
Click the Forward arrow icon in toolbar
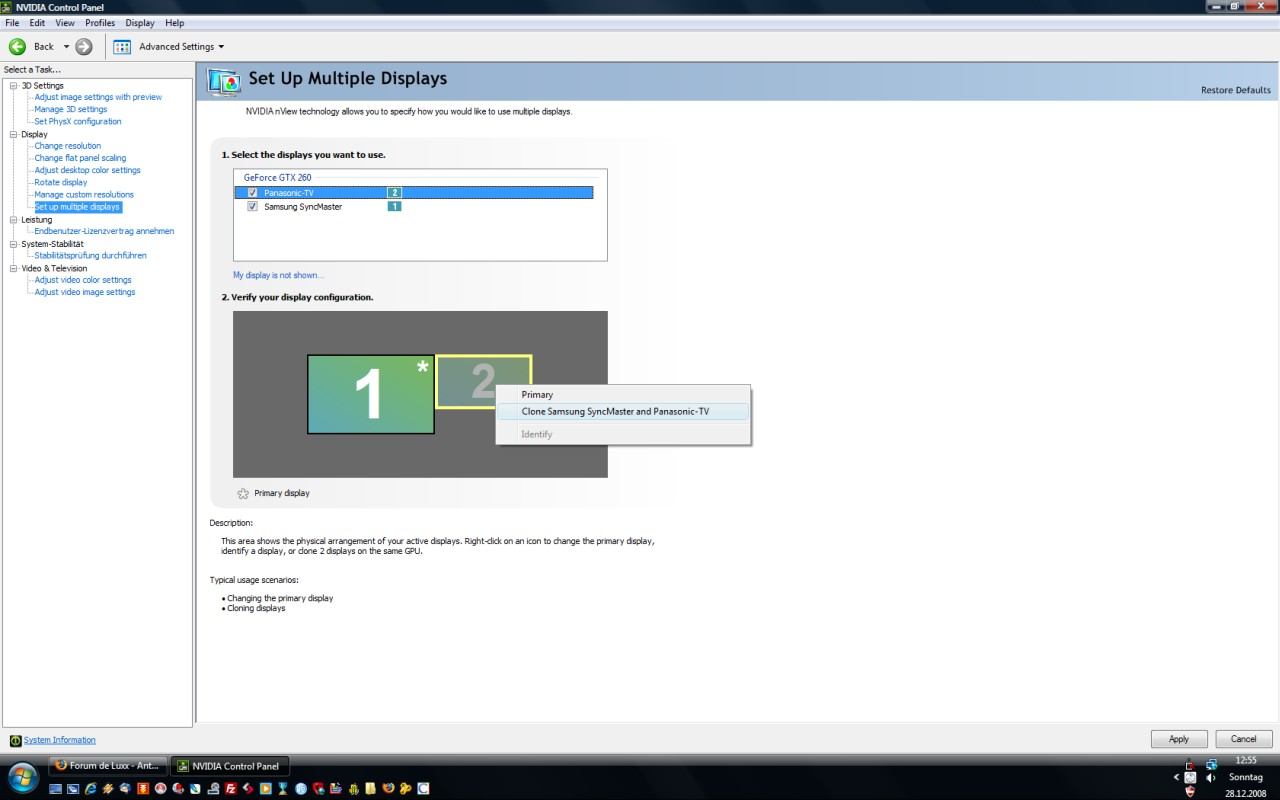click(x=84, y=46)
